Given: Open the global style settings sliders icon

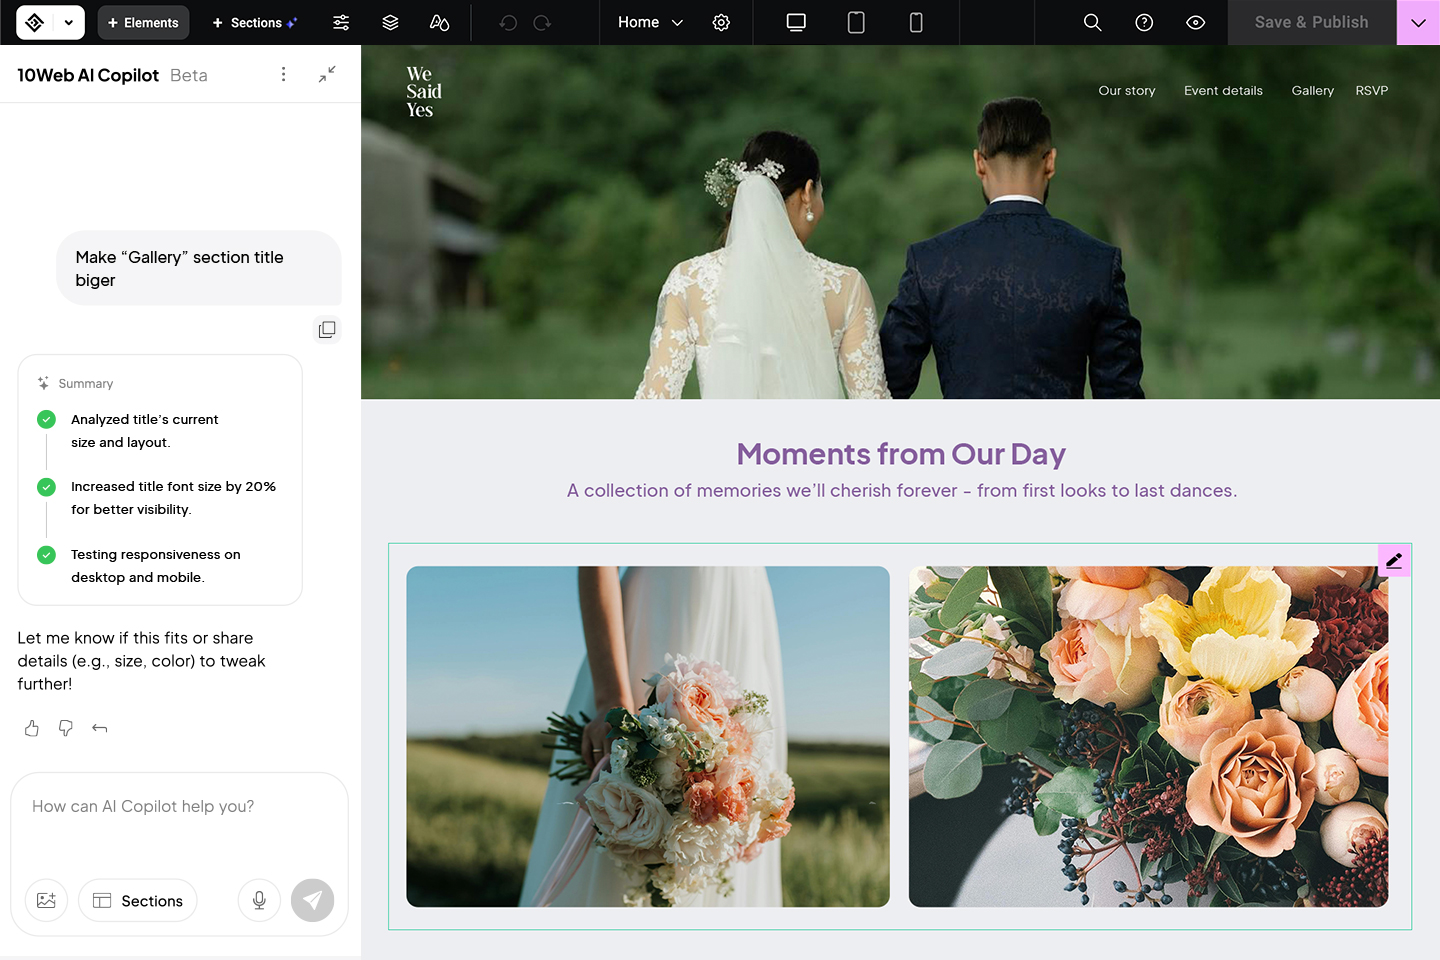Looking at the screenshot, I should click(340, 22).
